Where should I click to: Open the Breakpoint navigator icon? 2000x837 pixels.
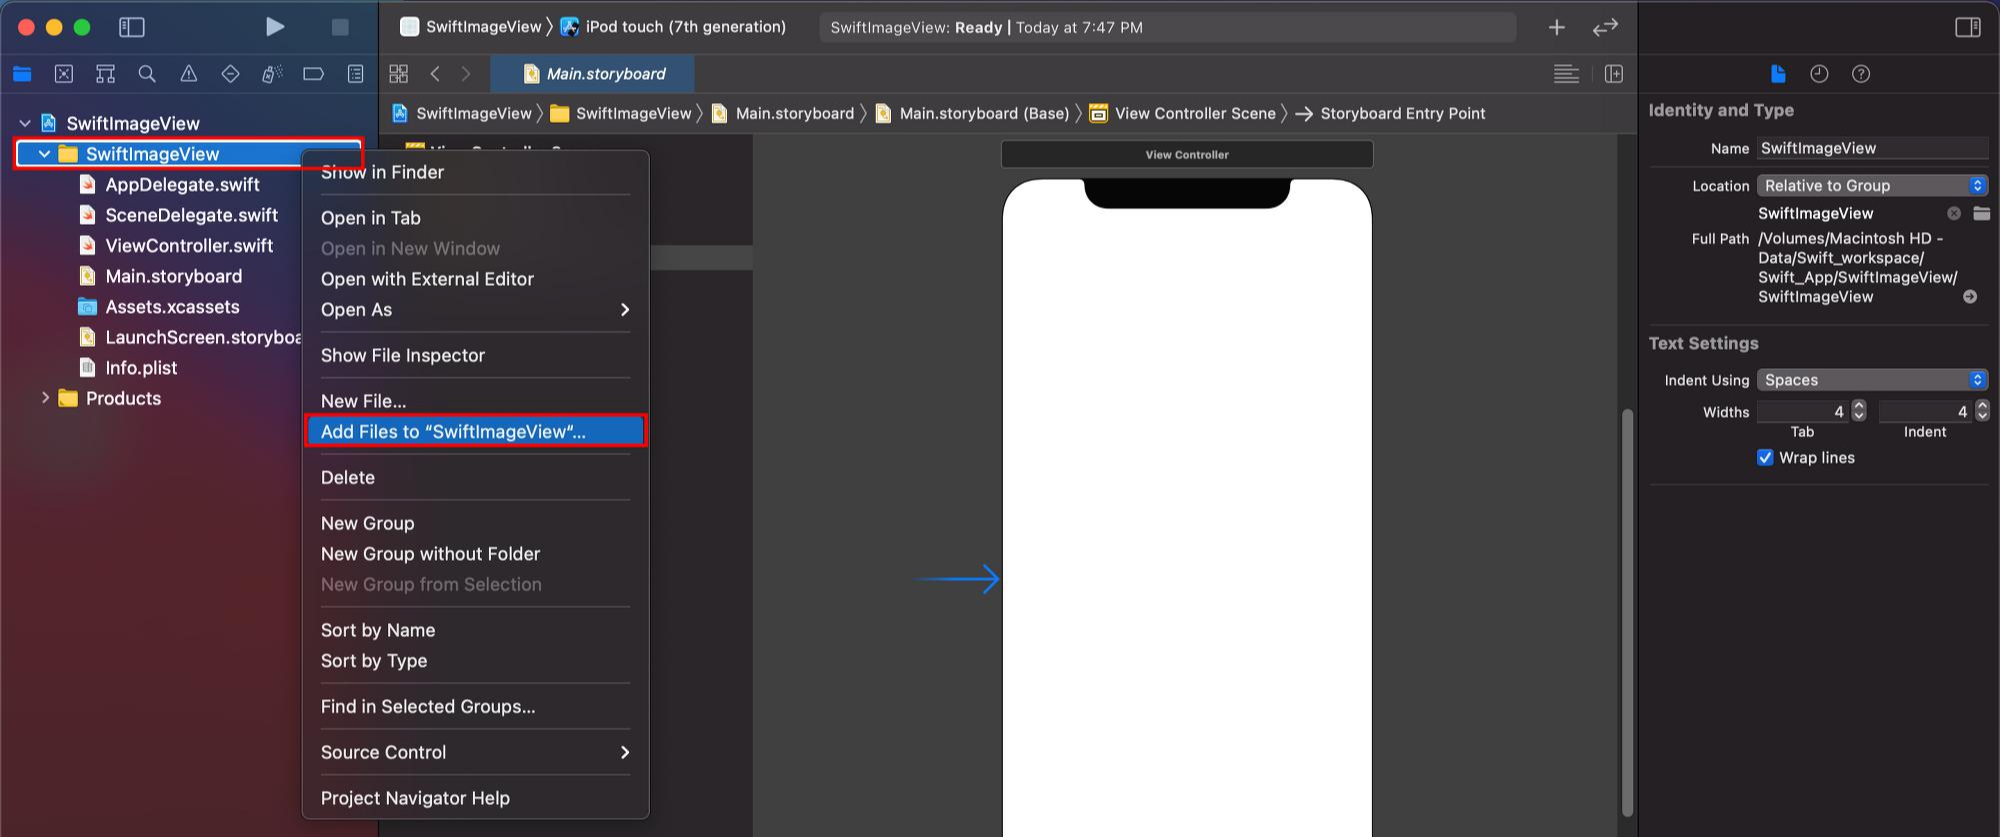click(314, 74)
